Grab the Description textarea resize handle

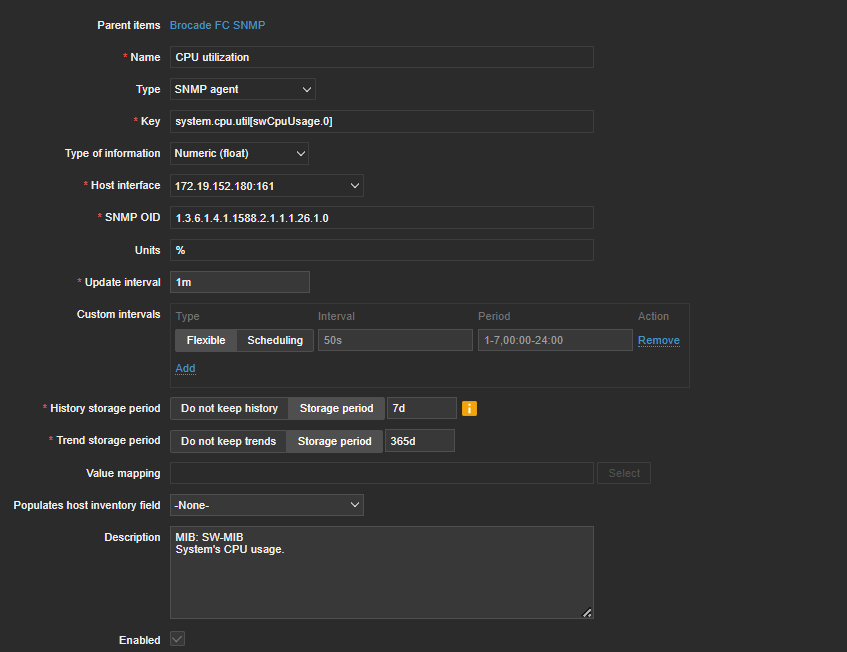pos(587,612)
